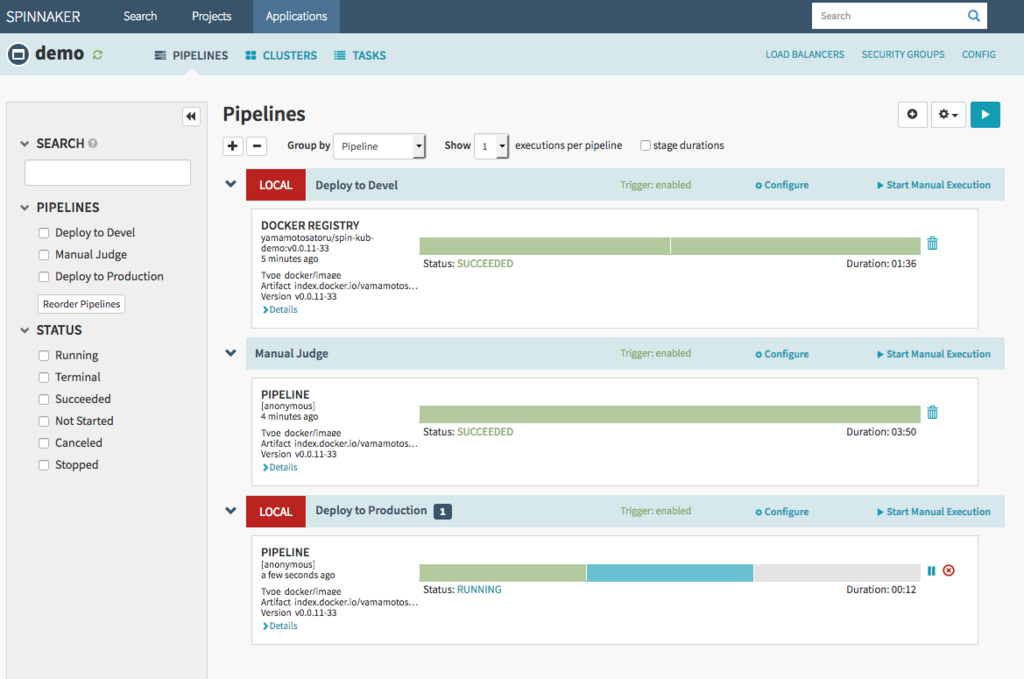Viewport: 1024px width, 679px height.
Task: Collapse the SEARCH filter section
Action: click(25, 144)
